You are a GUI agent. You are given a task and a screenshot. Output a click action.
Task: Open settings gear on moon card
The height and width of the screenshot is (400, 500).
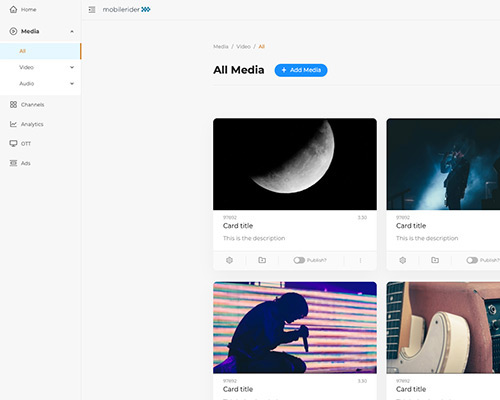(x=229, y=260)
